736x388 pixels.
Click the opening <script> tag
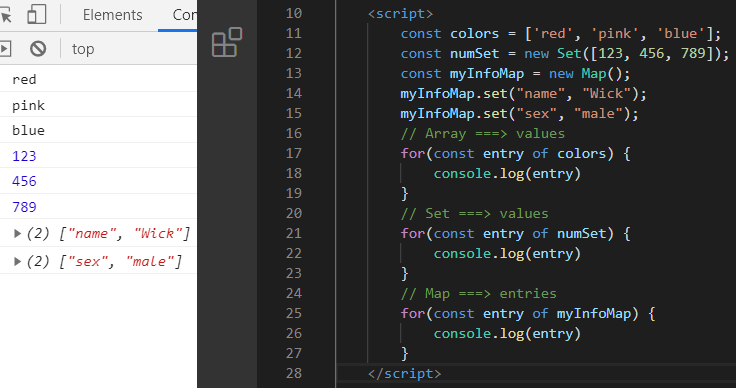(x=400, y=14)
